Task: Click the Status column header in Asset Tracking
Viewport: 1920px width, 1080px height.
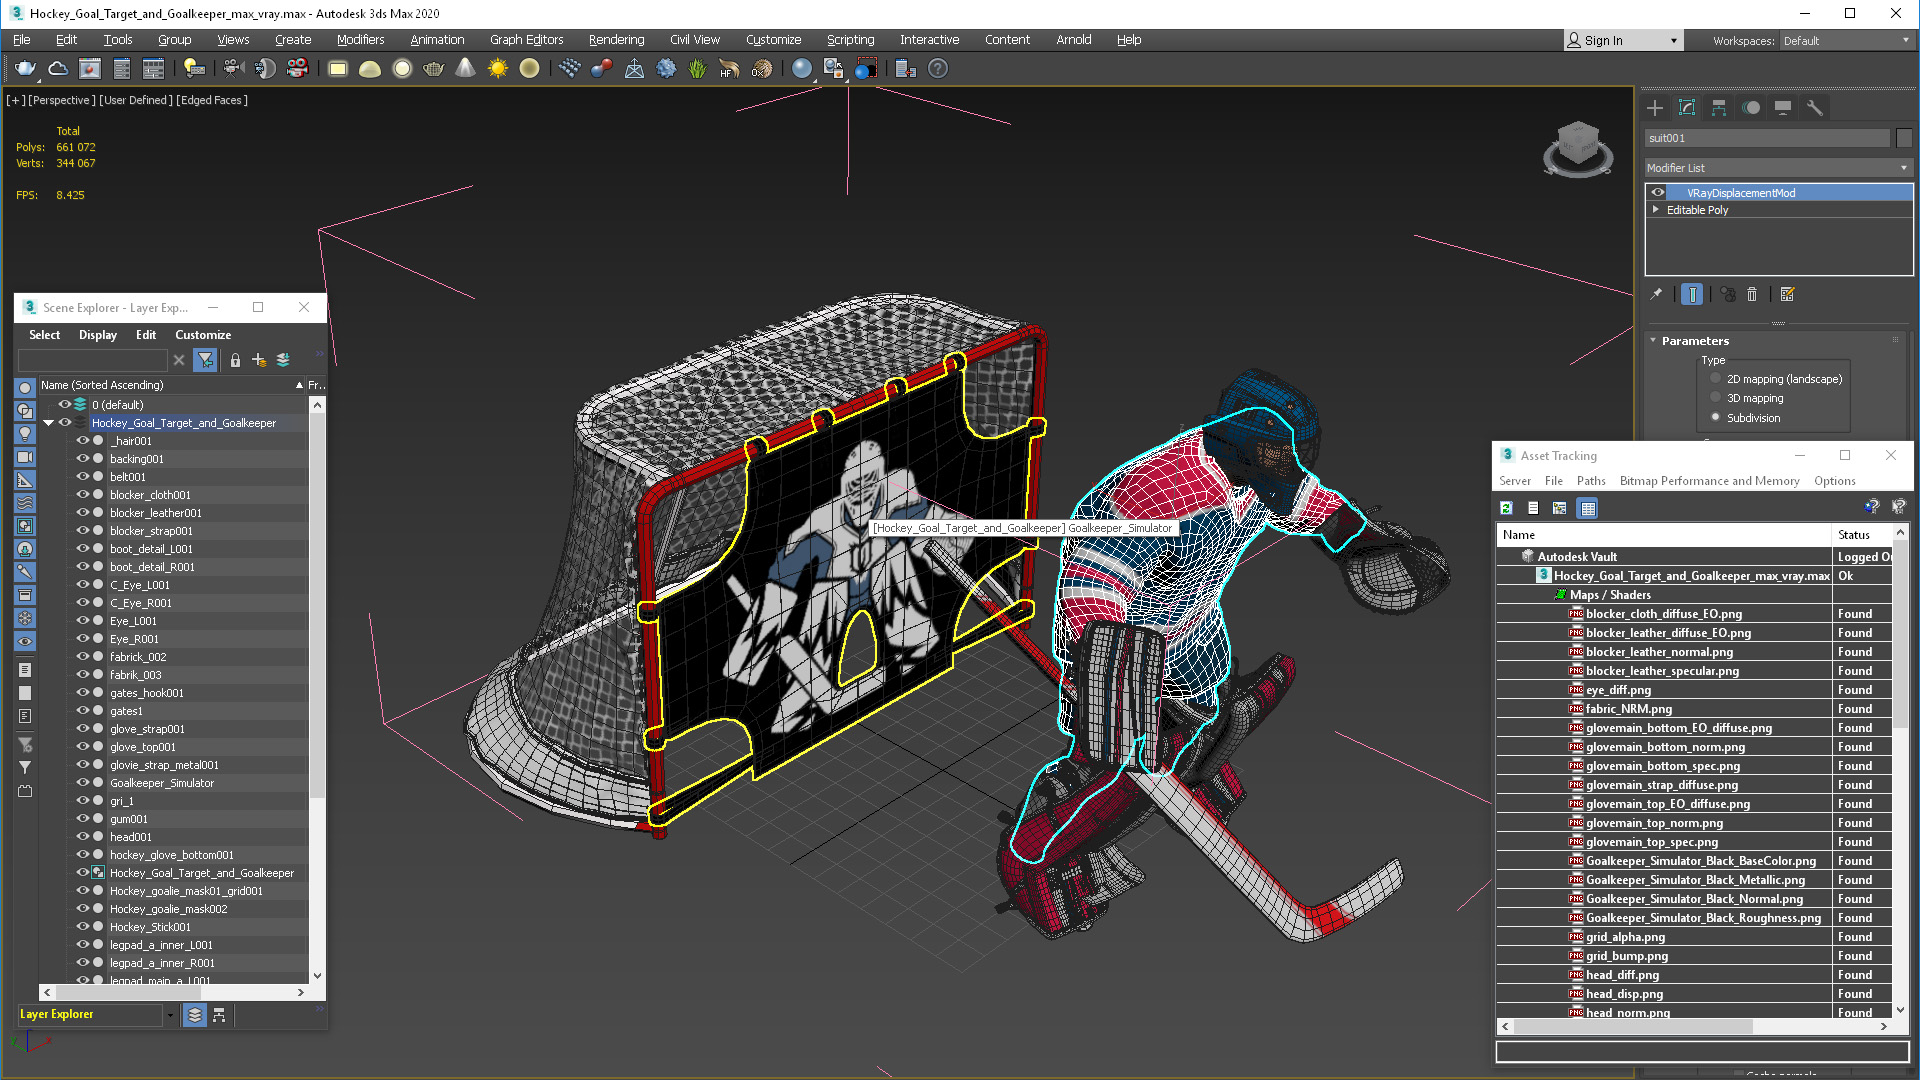Action: [x=1861, y=535]
